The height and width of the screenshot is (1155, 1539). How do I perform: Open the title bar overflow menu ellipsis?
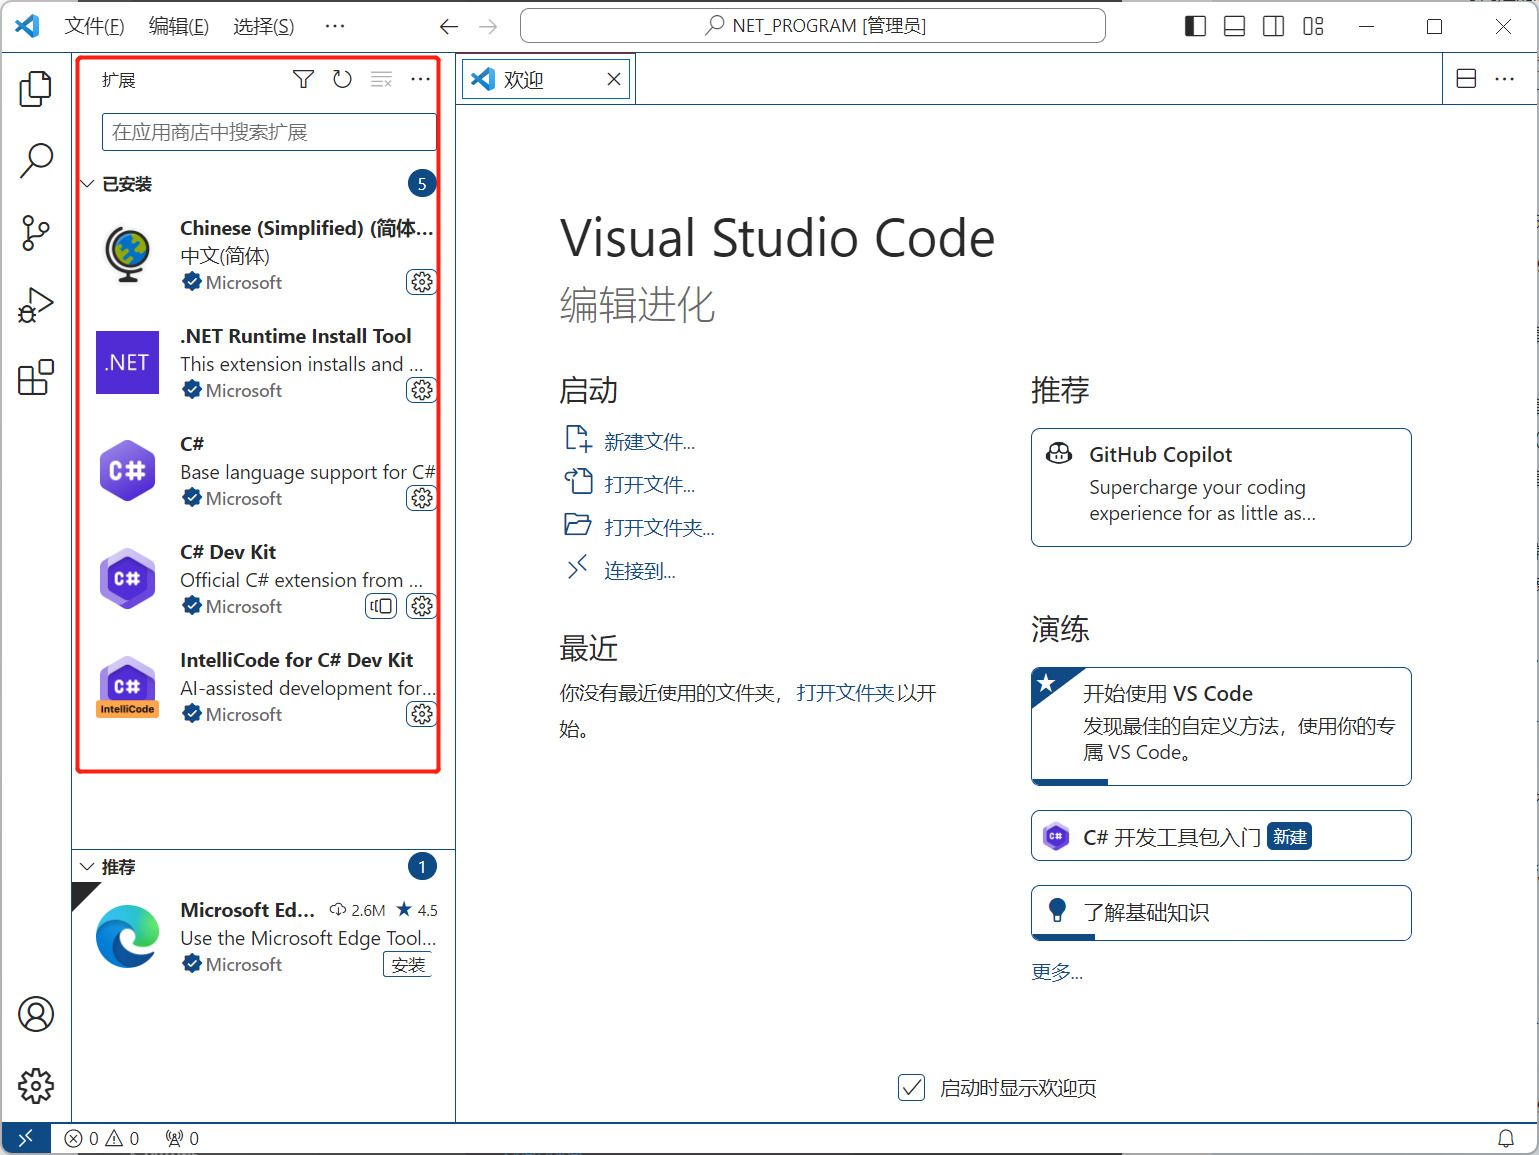(335, 26)
